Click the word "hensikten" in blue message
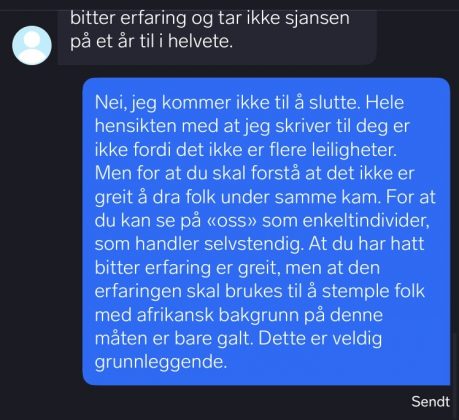The width and height of the screenshot is (459, 420). tap(135, 126)
